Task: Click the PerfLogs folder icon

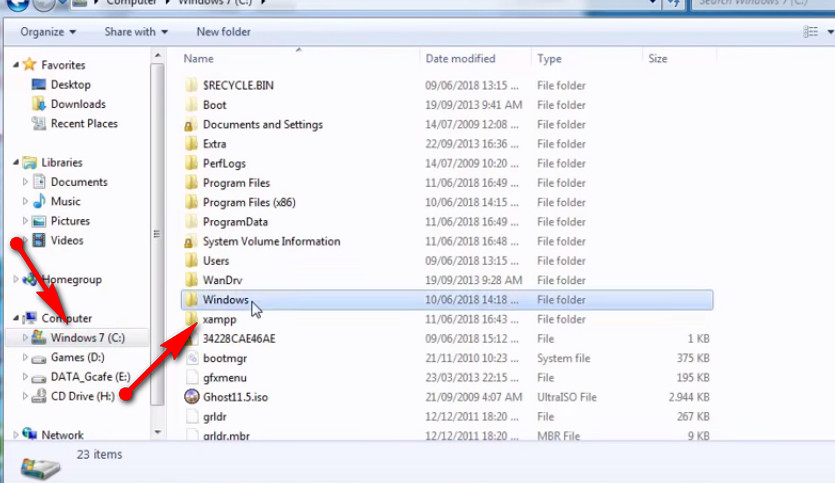Action: pyautogui.click(x=191, y=163)
